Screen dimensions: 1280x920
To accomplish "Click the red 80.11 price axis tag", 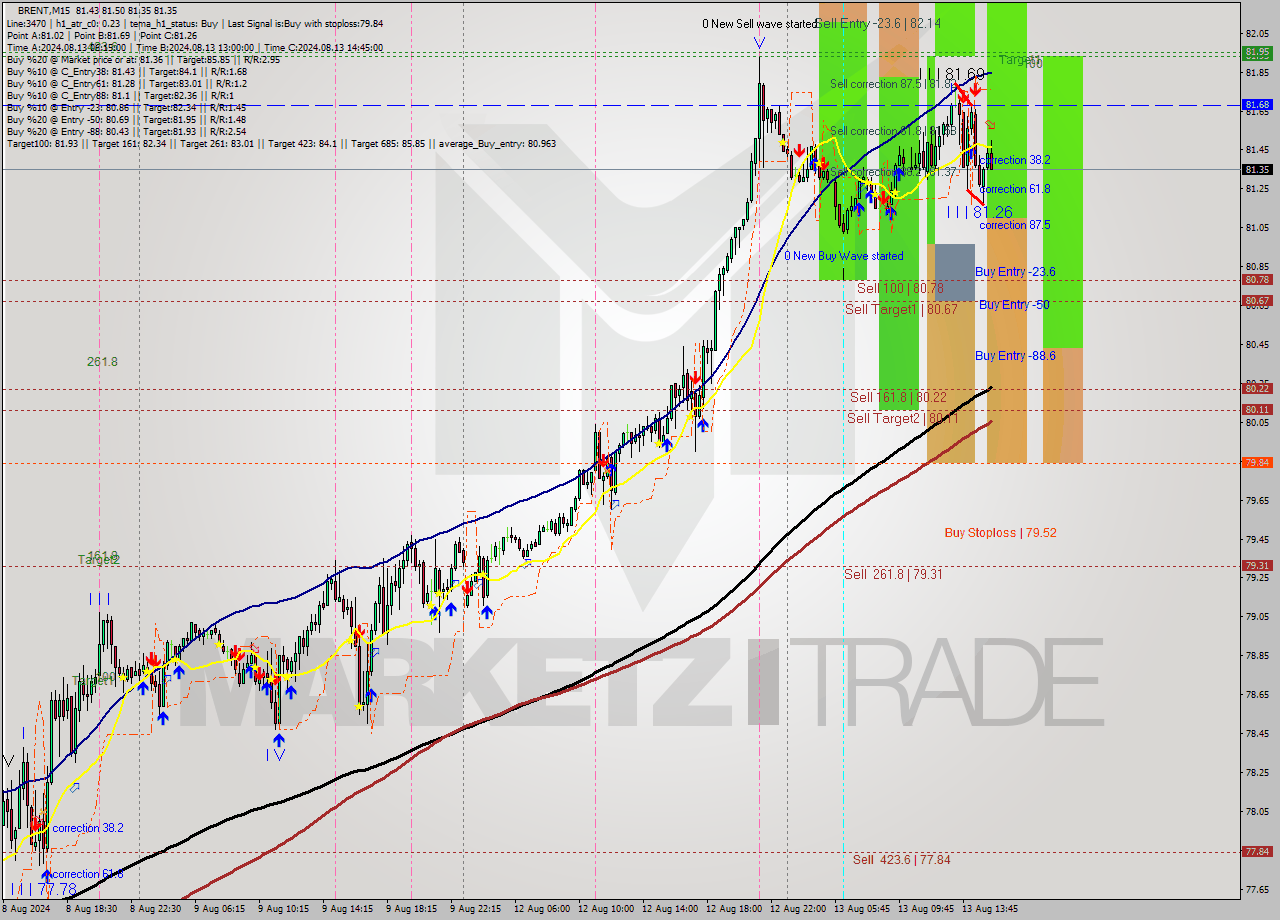I will point(1257,409).
